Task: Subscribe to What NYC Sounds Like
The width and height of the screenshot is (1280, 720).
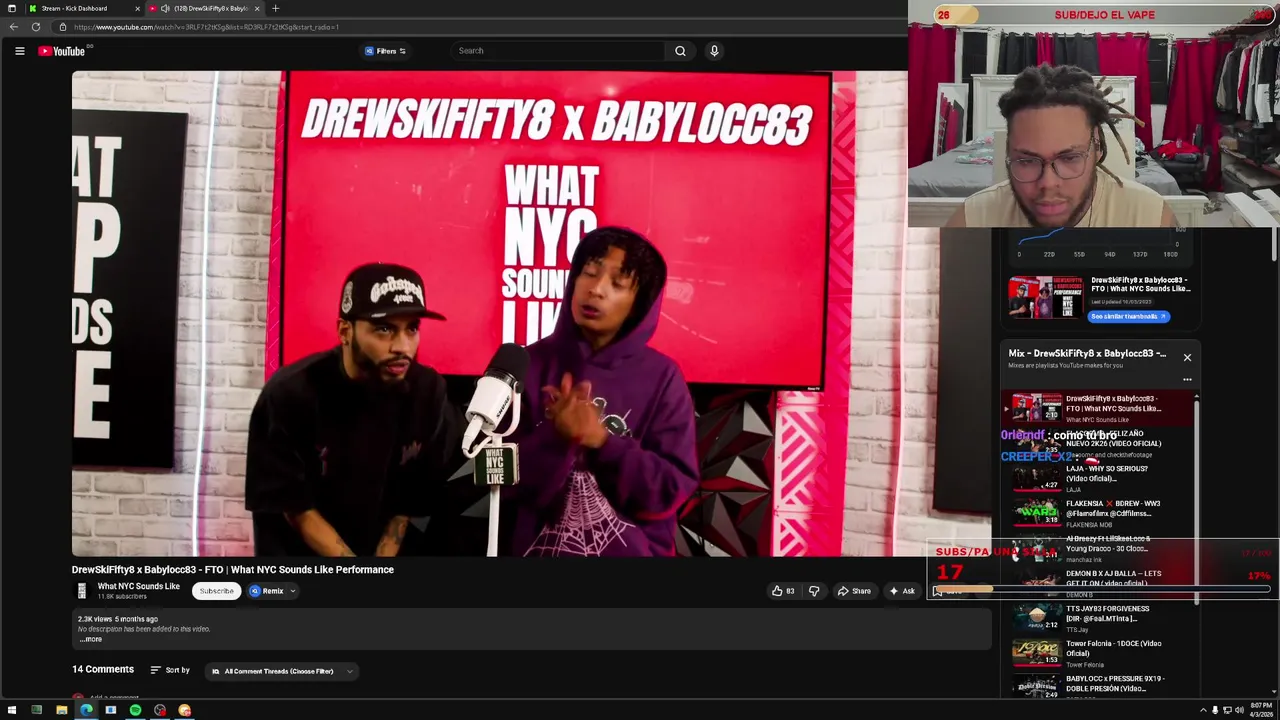Action: (216, 591)
